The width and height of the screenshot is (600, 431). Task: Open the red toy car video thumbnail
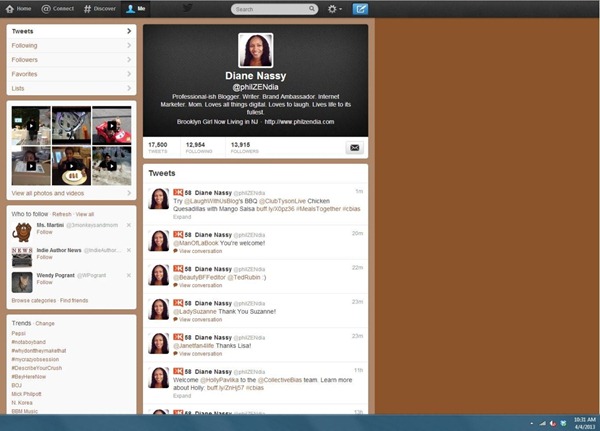[112, 125]
